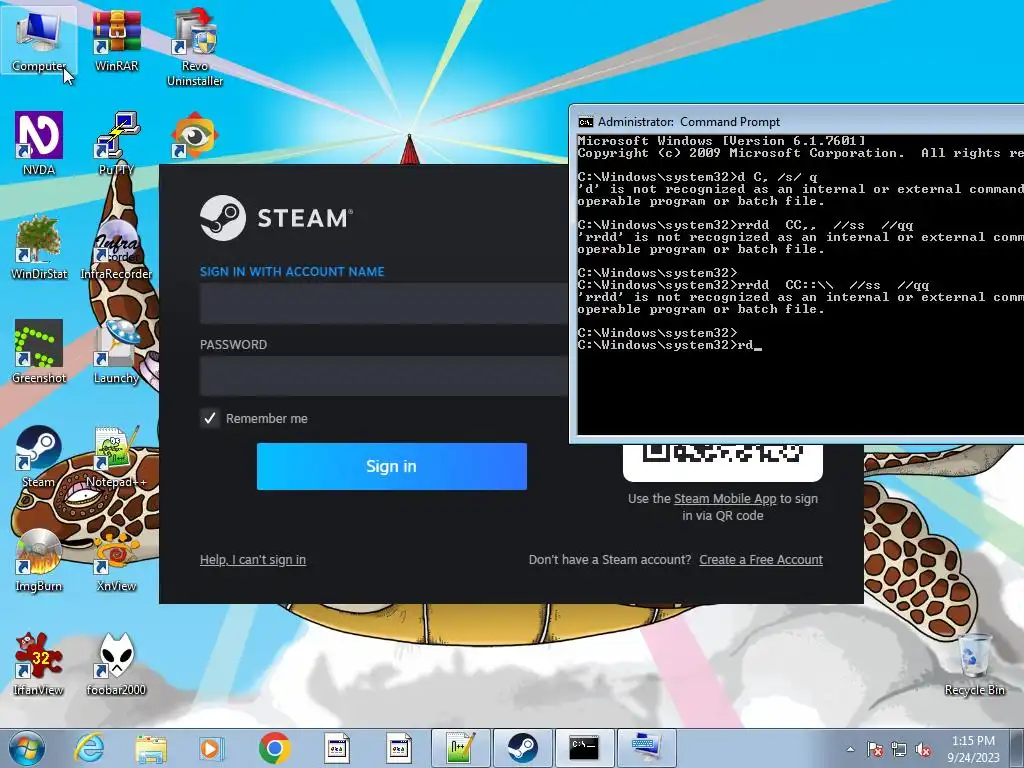Open the Steam Mobile App link
This screenshot has width=1024, height=768.
[x=725, y=498]
